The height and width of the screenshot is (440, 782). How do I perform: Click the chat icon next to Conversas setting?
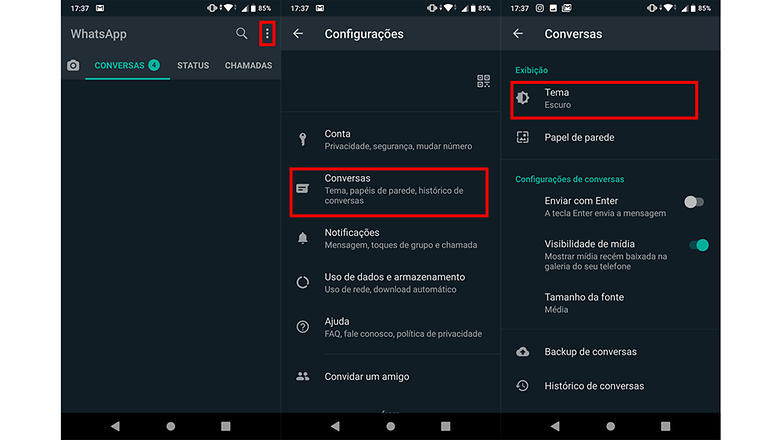click(303, 189)
